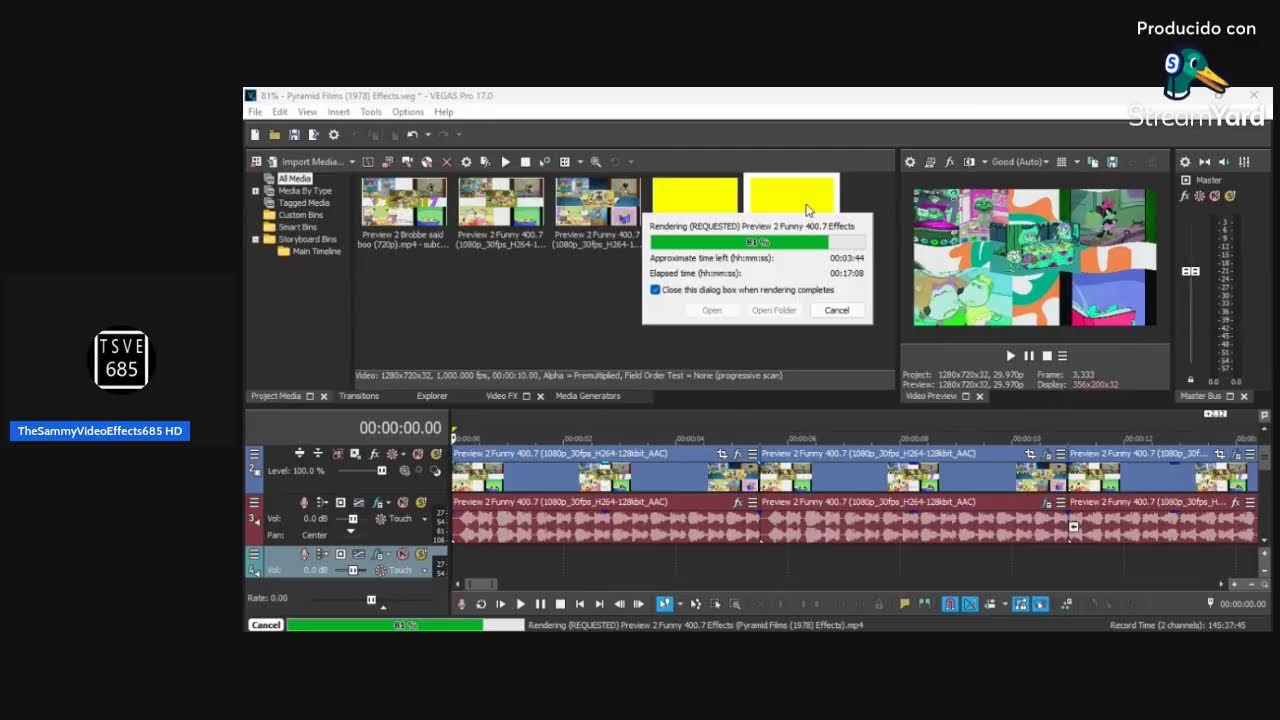Screen dimensions: 1280x720
Task: Toggle Enable Snapping magnet icon
Action: 950,604
